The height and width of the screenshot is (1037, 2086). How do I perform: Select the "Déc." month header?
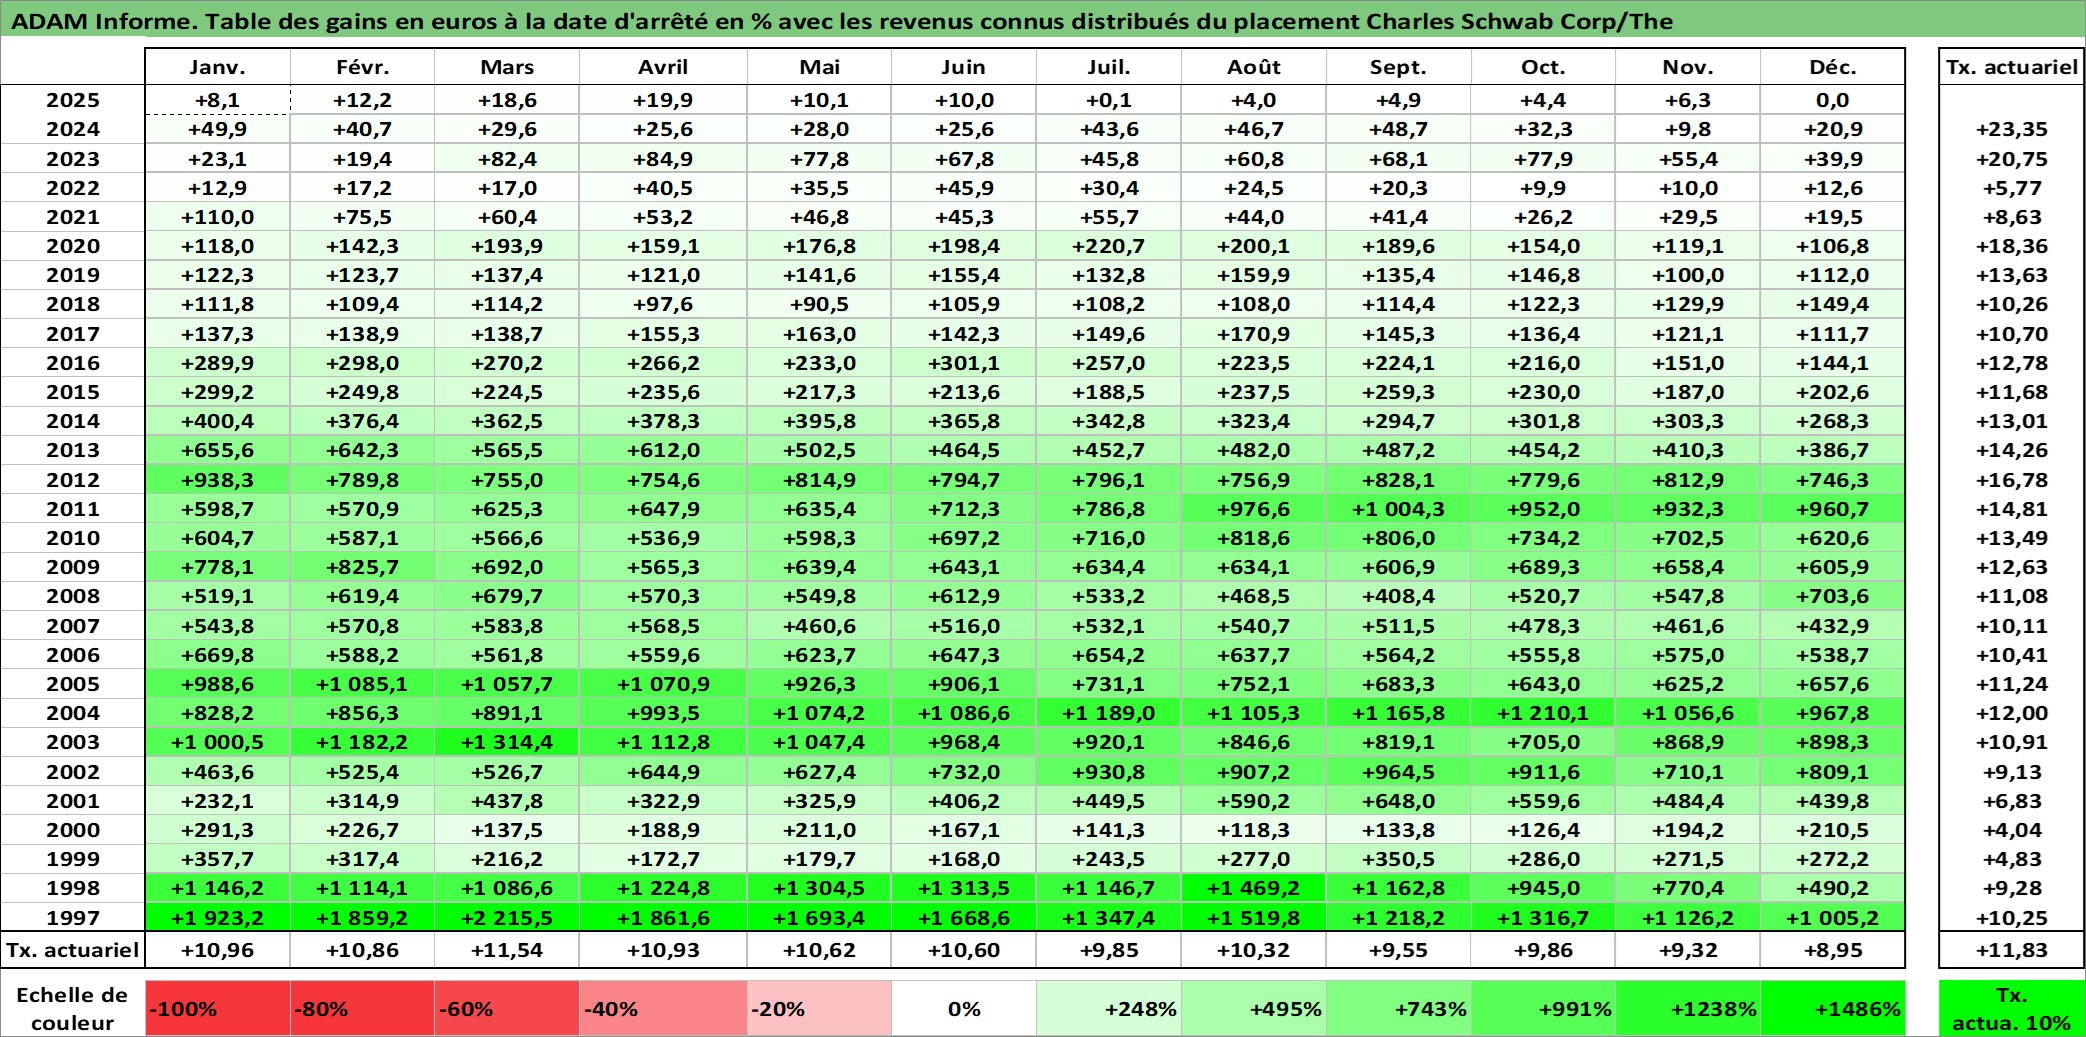point(1832,67)
